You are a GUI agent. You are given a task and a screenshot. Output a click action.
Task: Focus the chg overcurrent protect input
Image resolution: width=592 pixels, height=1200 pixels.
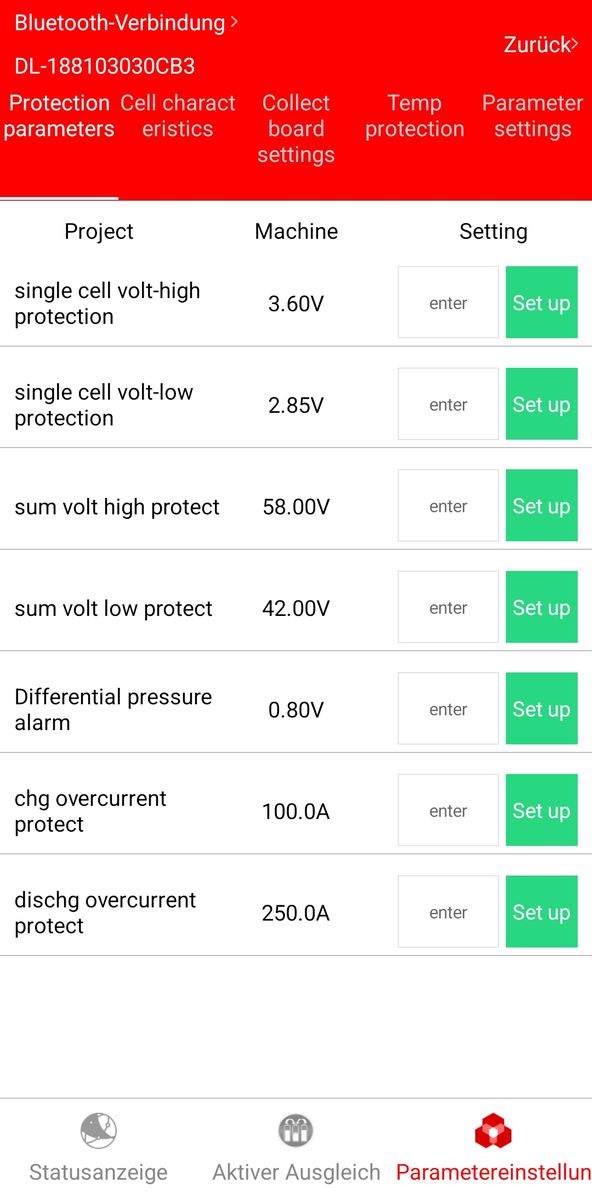point(448,810)
